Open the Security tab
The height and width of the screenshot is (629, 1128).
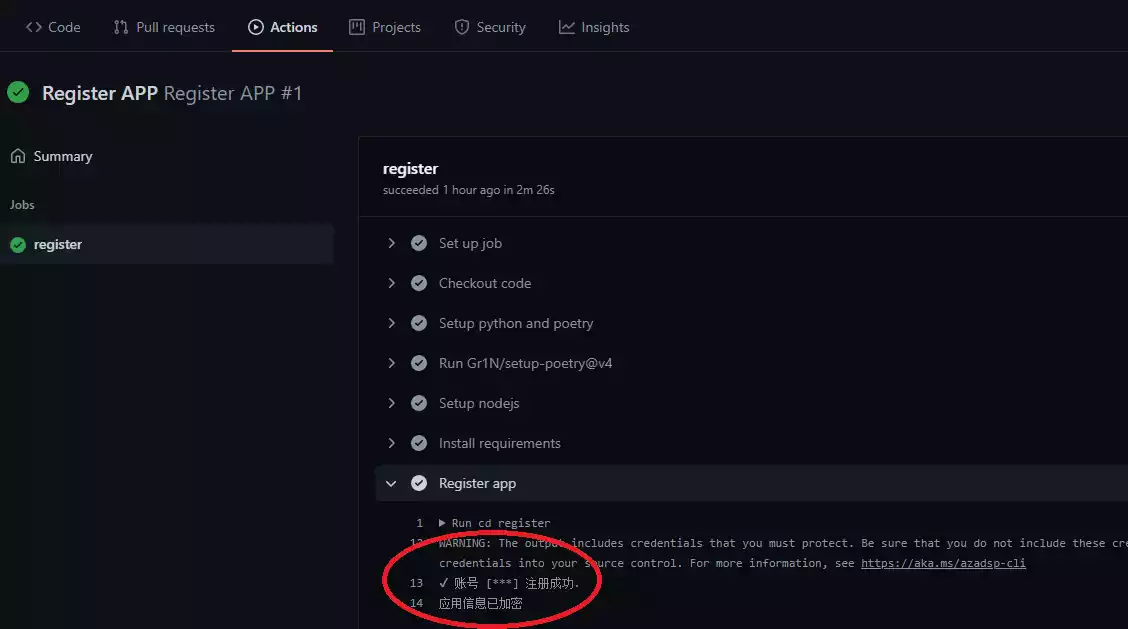pos(490,27)
